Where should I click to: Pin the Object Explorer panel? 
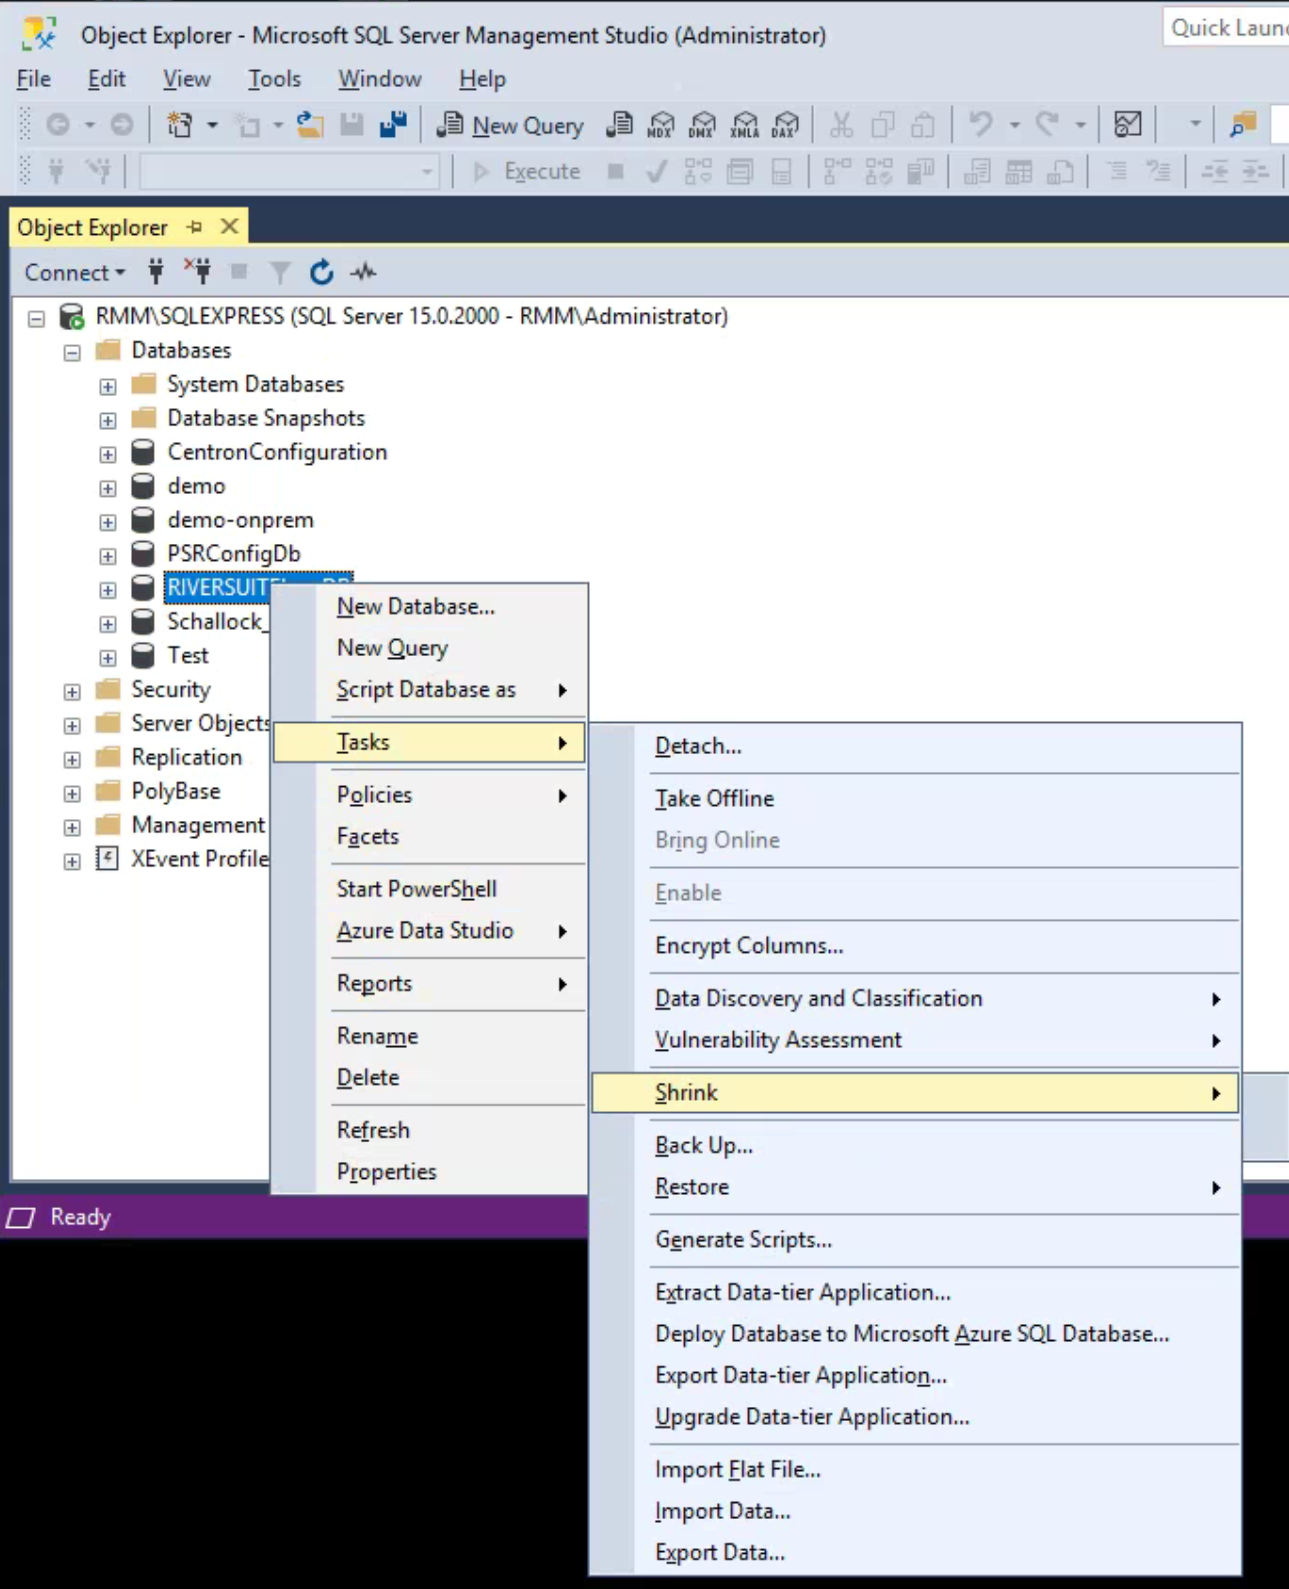(195, 227)
